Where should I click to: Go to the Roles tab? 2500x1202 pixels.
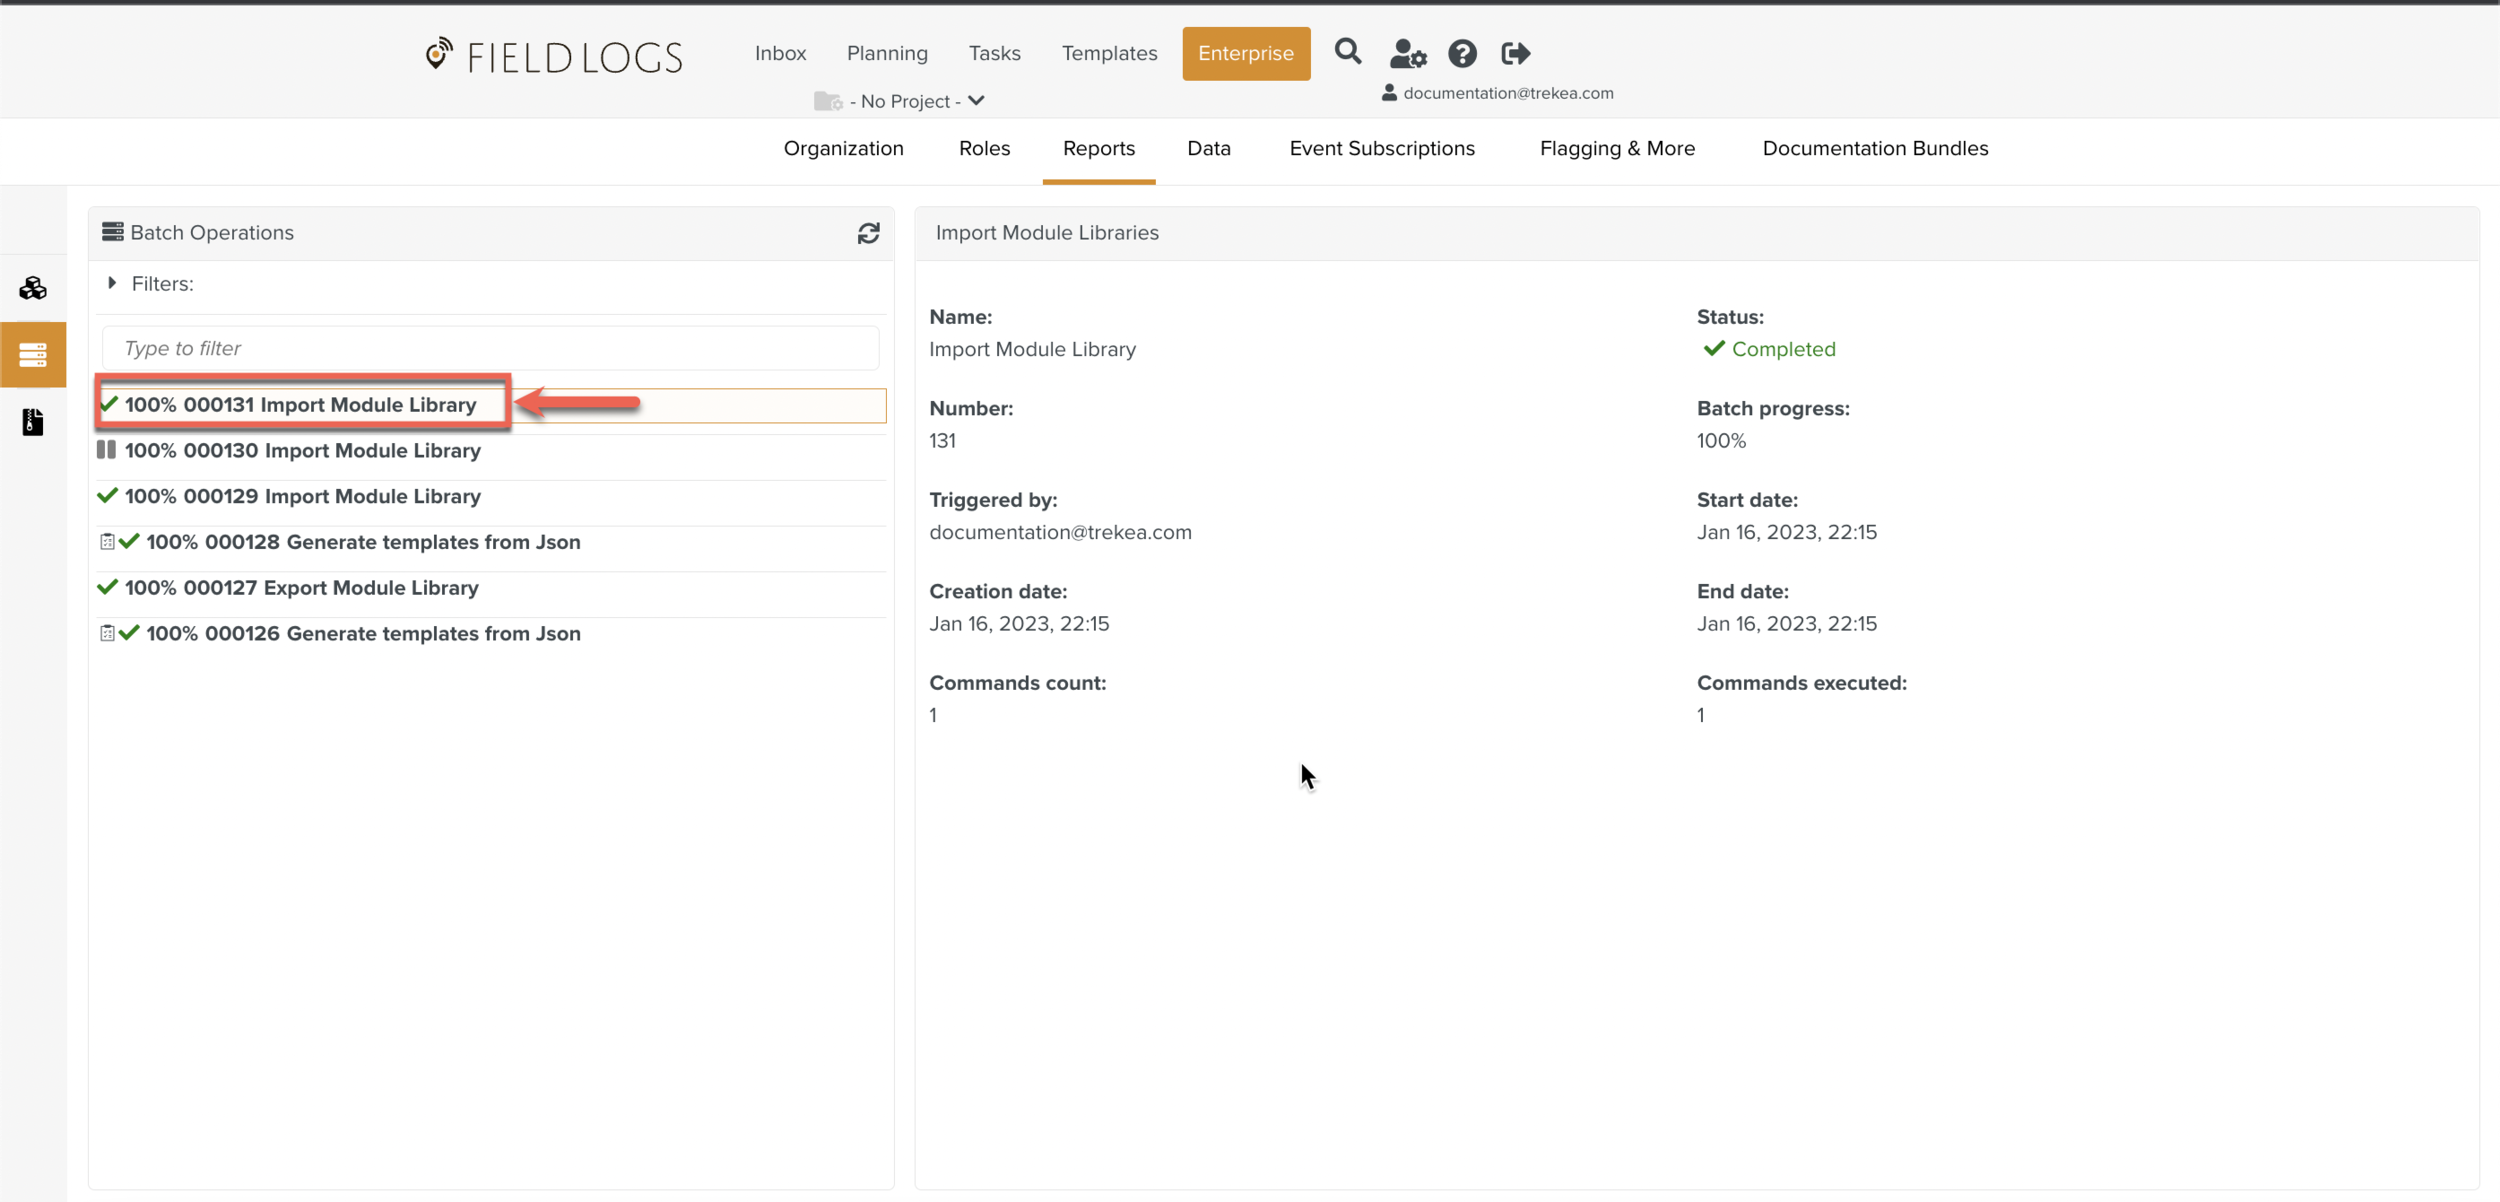pyautogui.click(x=984, y=149)
